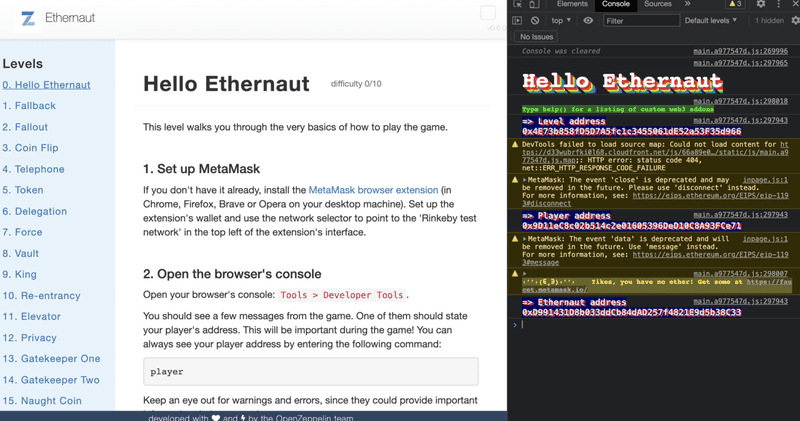The image size is (800, 421).
Task: Click the No Issues button
Action: [536, 37]
